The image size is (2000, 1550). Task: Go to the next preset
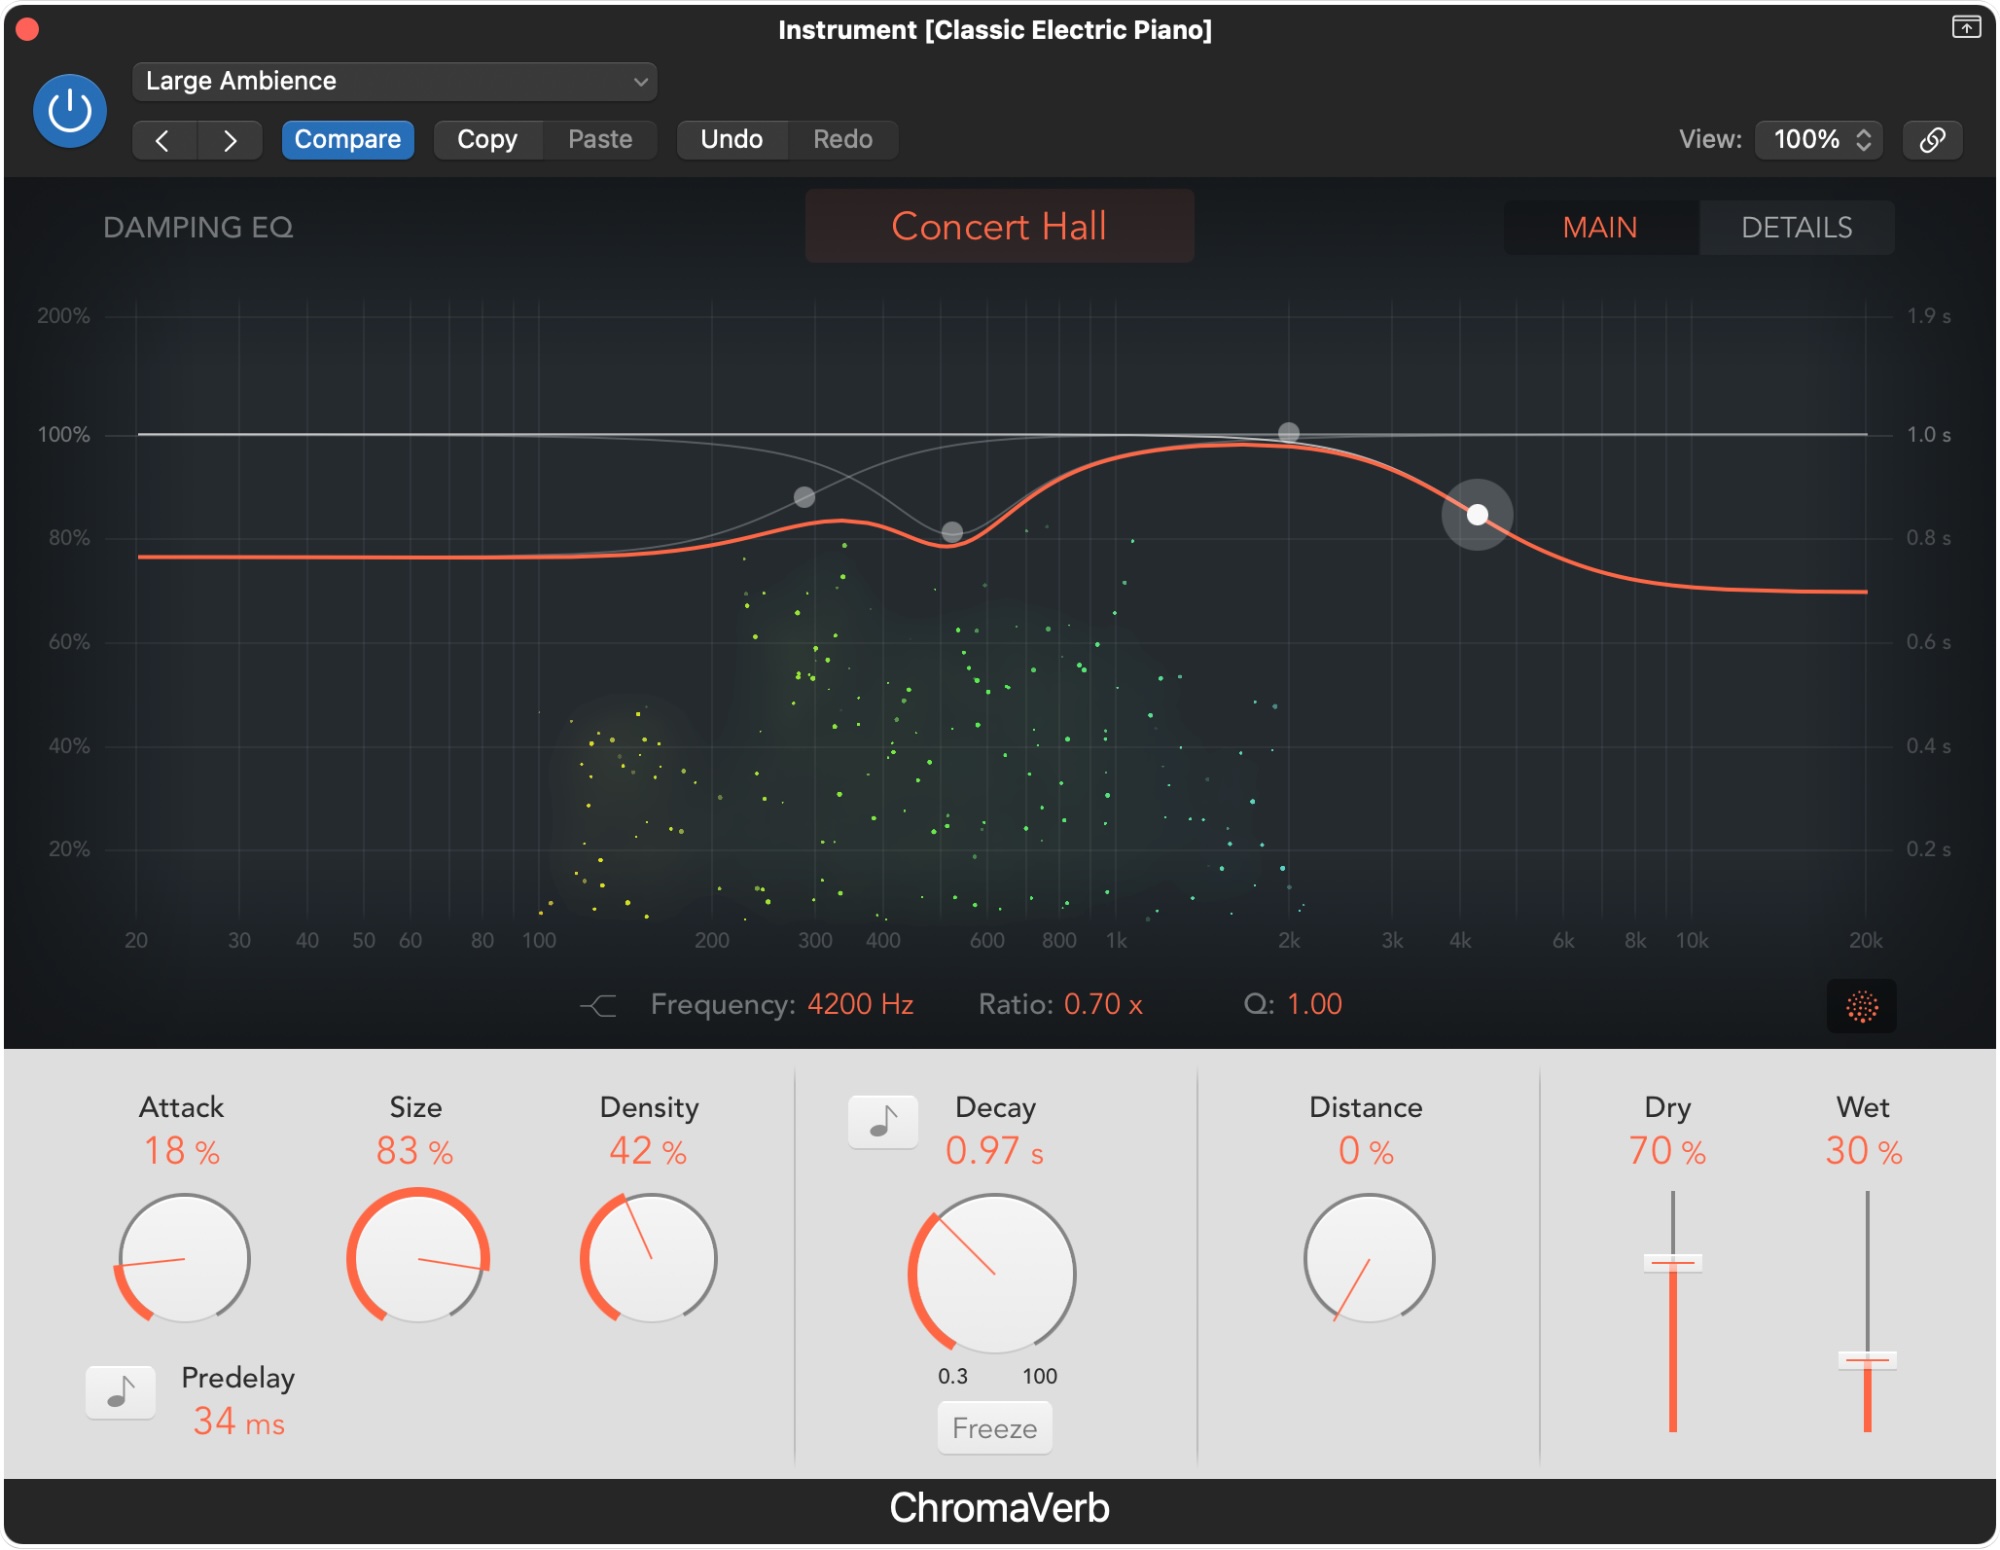(x=230, y=140)
